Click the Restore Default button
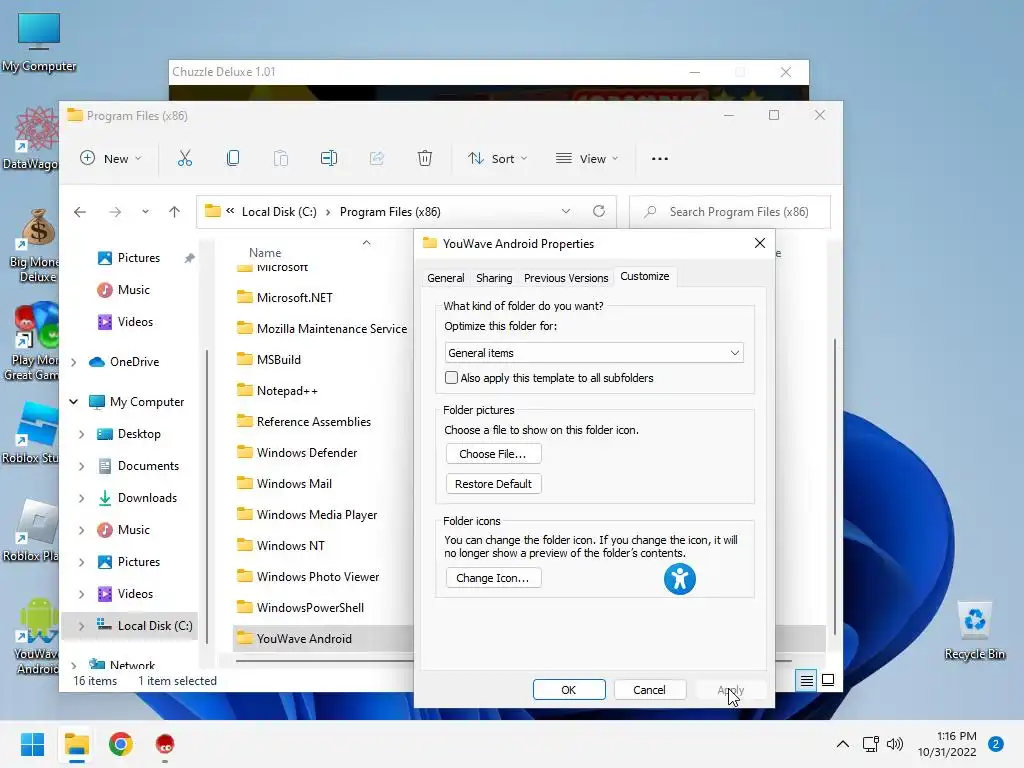 click(493, 484)
